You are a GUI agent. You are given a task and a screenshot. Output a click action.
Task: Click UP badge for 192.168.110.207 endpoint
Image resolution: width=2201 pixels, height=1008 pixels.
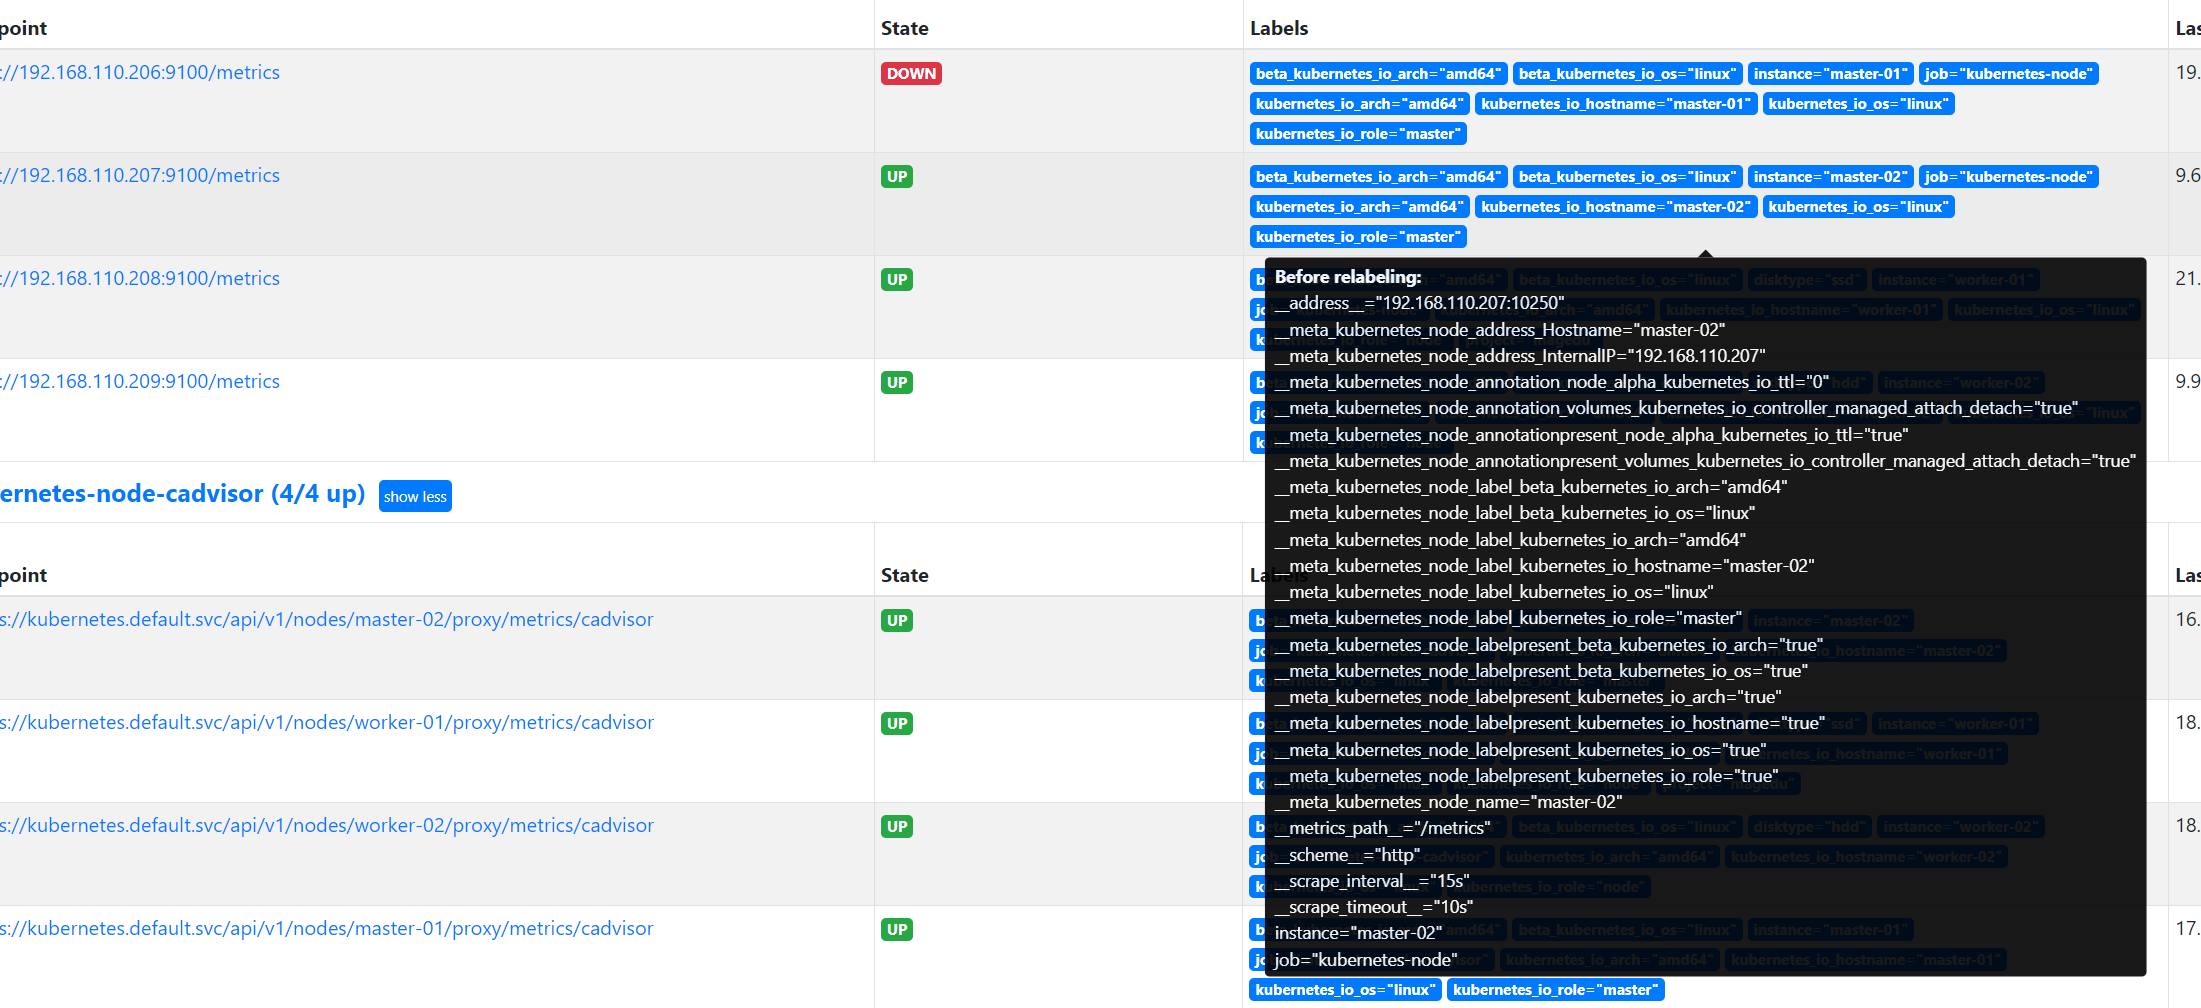pyautogui.click(x=897, y=177)
